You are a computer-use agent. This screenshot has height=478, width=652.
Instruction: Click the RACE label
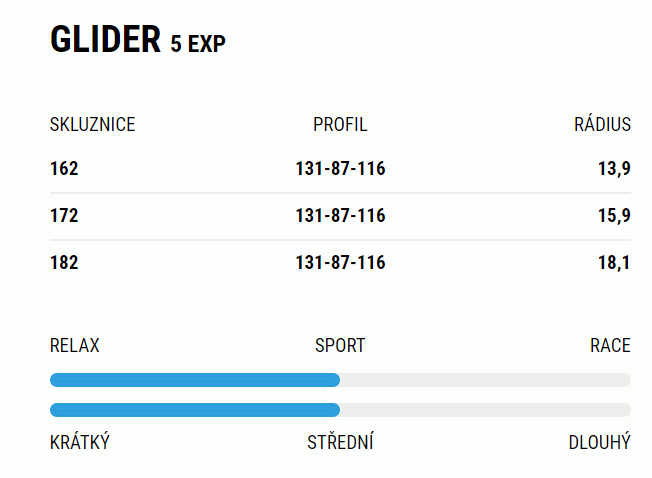[610, 345]
